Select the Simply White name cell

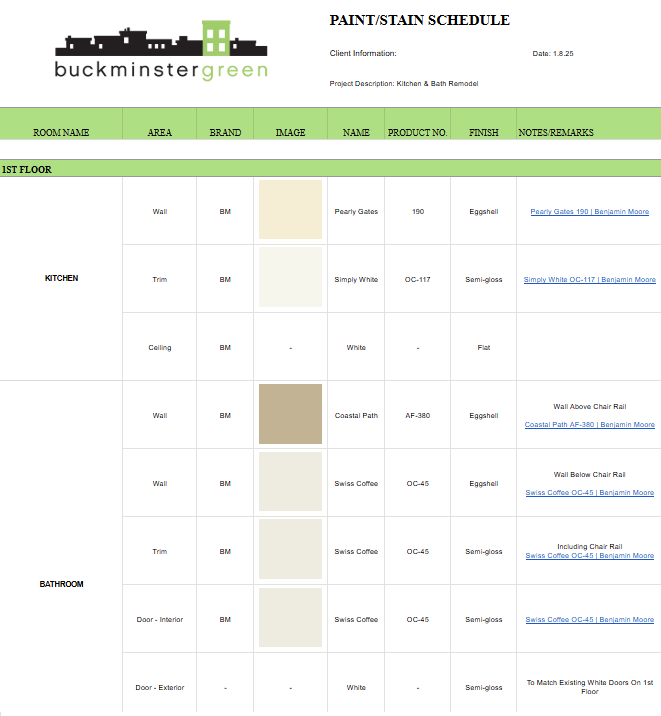(356, 279)
